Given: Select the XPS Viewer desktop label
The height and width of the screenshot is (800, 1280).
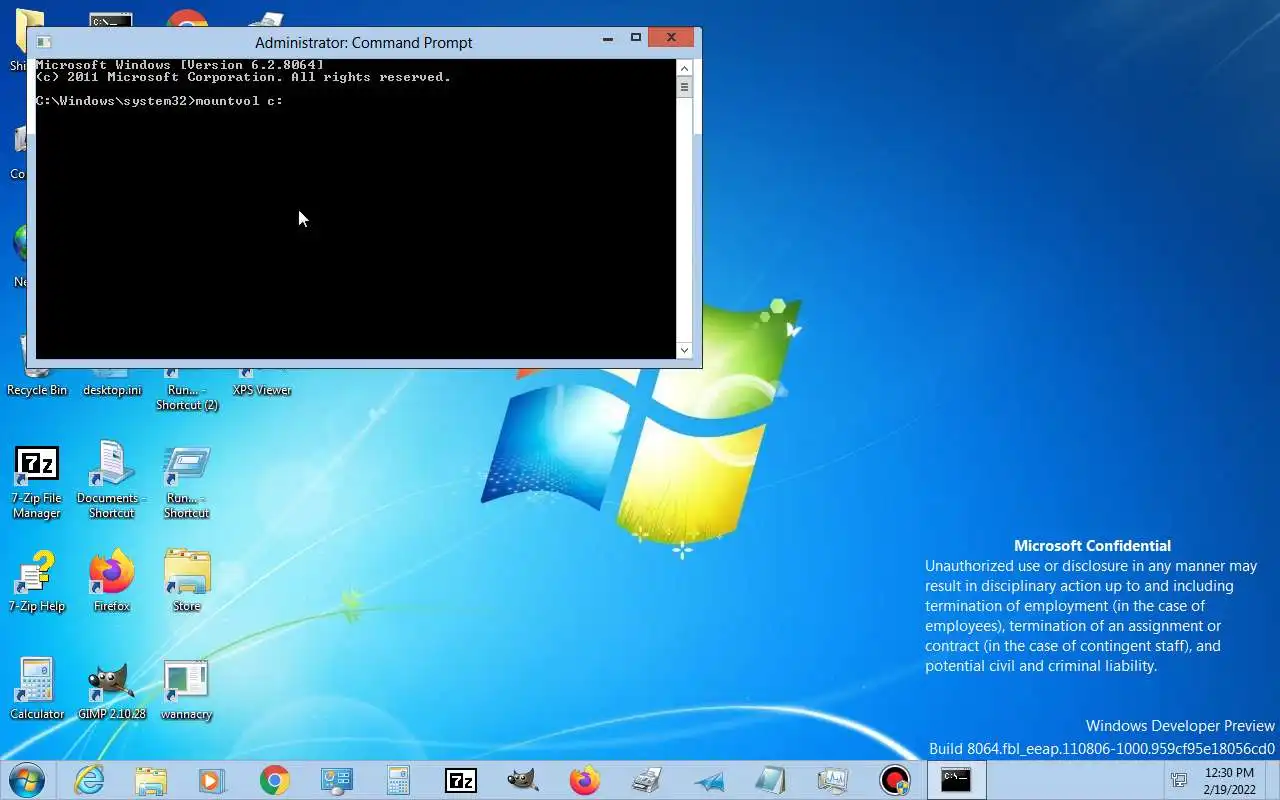Looking at the screenshot, I should pyautogui.click(x=262, y=390).
